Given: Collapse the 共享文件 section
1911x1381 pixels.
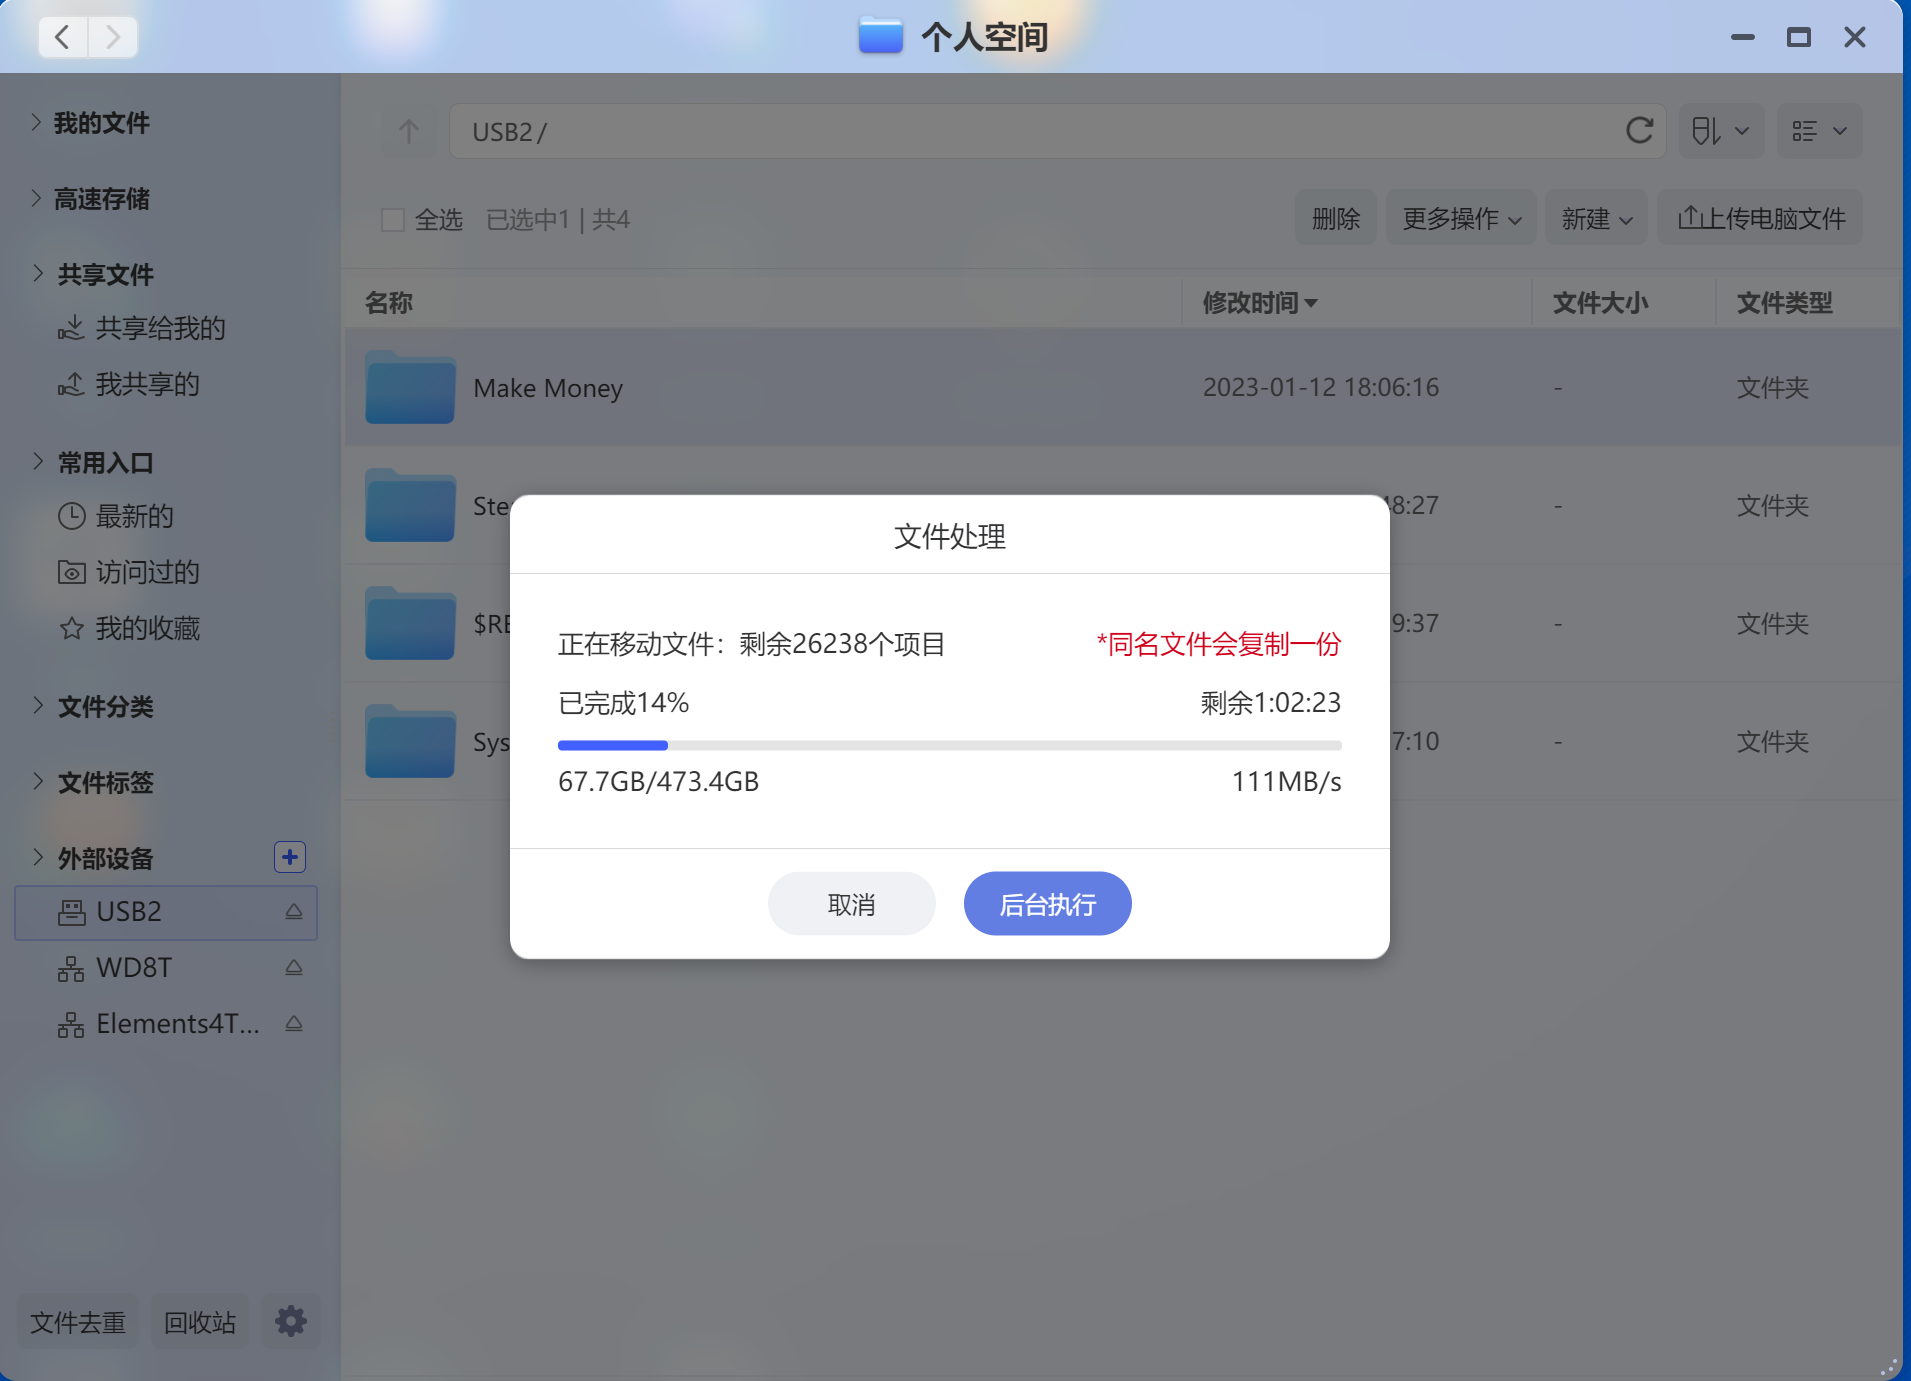Looking at the screenshot, I should (38, 273).
